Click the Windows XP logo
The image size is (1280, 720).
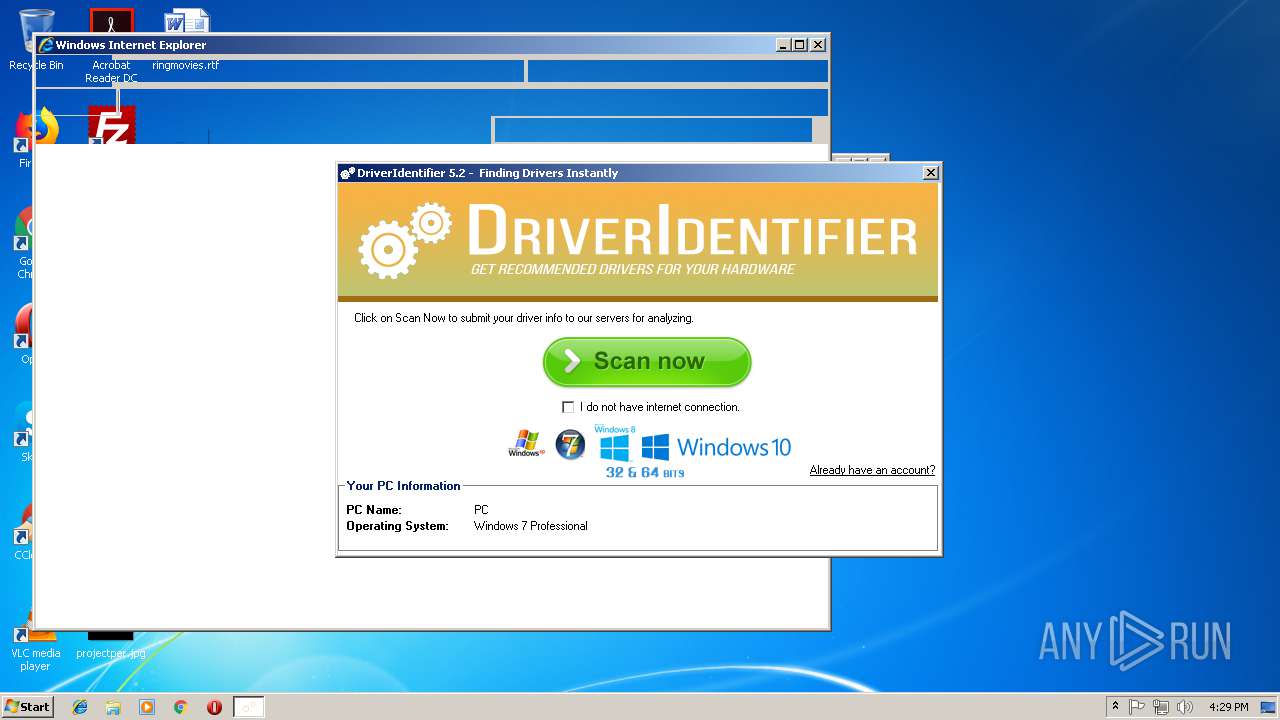[526, 444]
